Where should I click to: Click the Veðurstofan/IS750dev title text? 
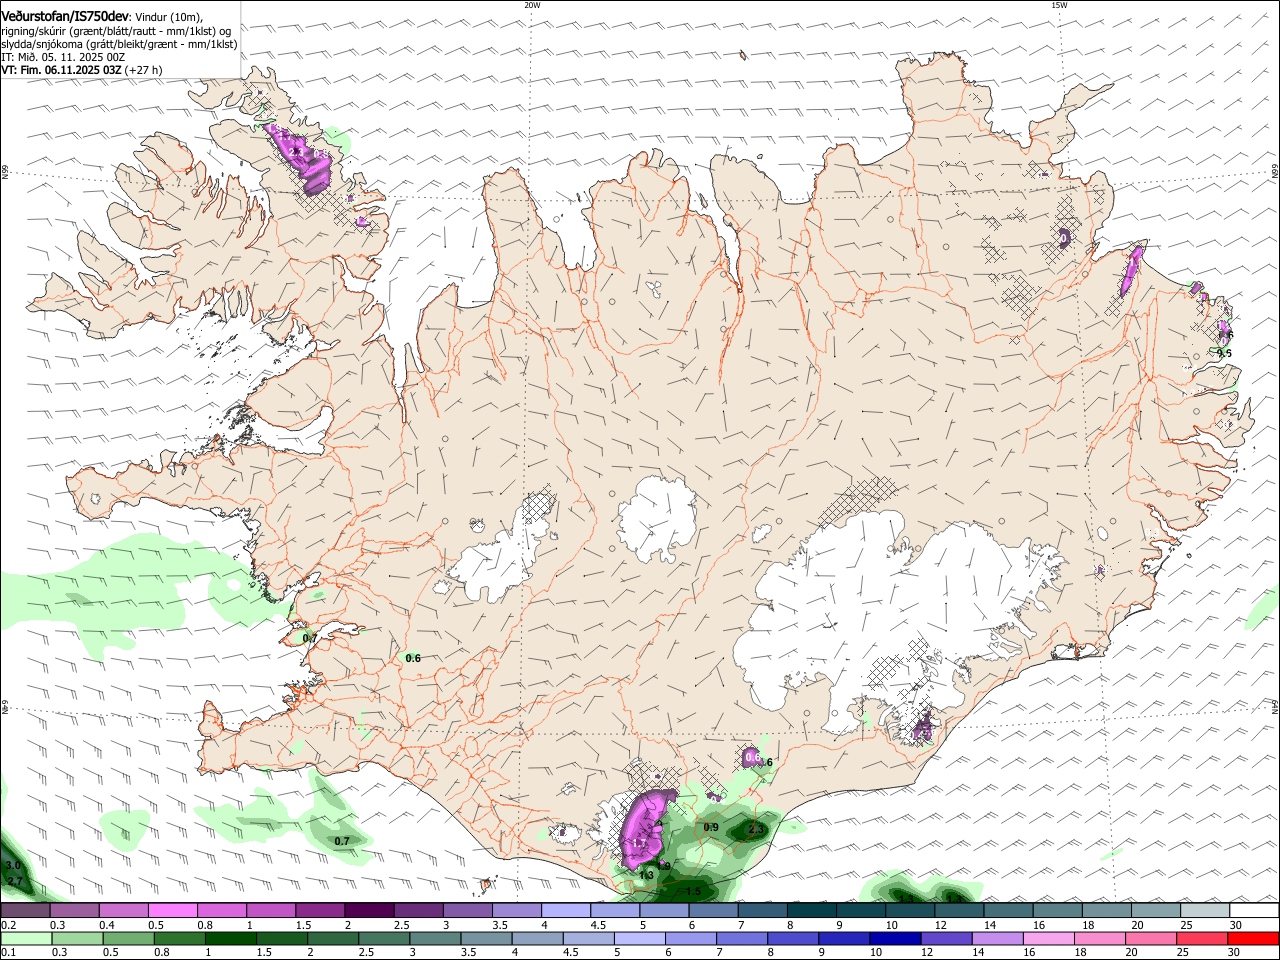tap(65, 16)
